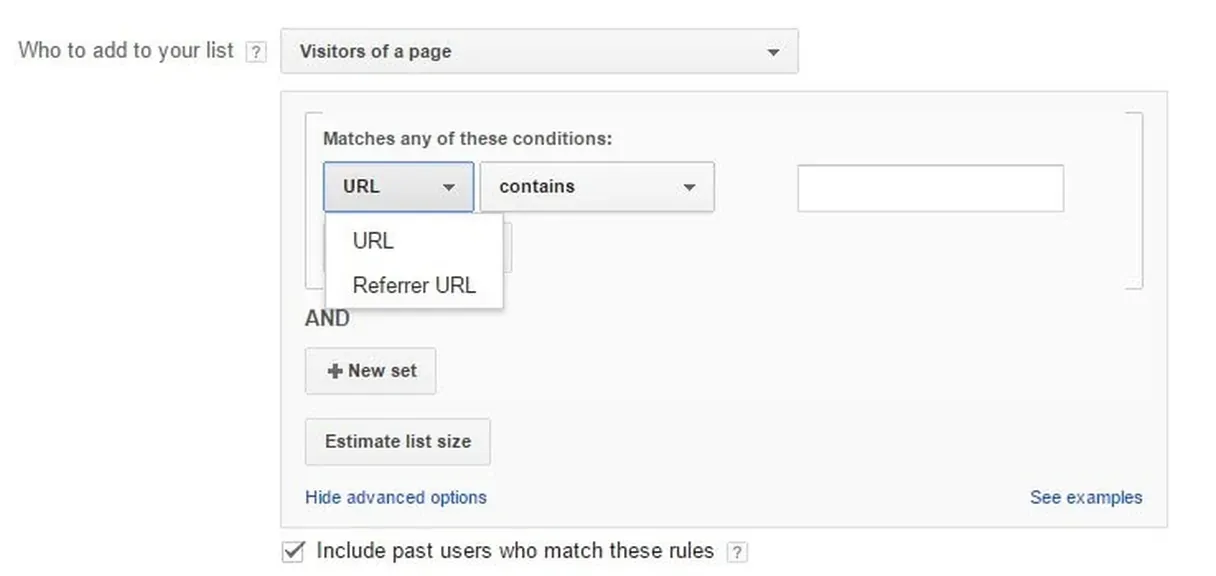The height and width of the screenshot is (576, 1216).
Task: Click help icon beside "Who to add to your list"
Action: (x=256, y=52)
